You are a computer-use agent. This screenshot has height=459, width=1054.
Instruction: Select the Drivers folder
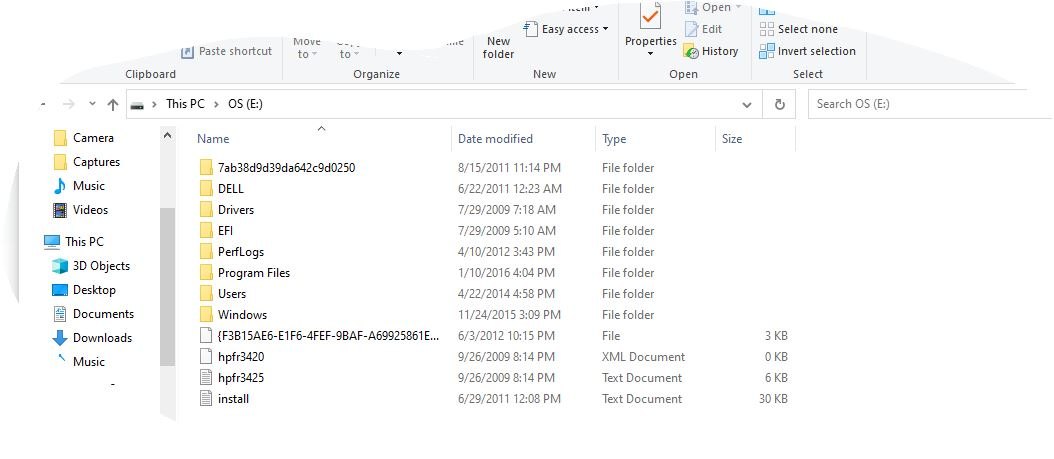coord(227,210)
